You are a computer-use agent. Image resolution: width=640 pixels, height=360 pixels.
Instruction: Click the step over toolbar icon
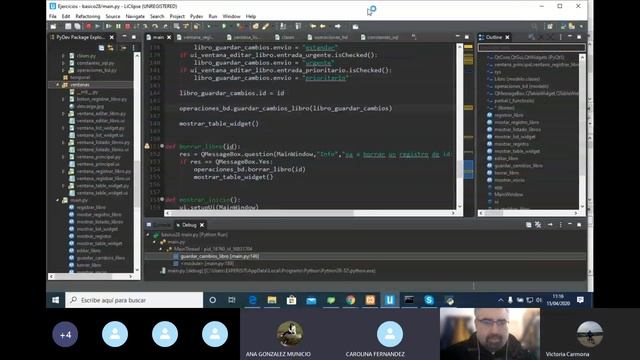155,27
